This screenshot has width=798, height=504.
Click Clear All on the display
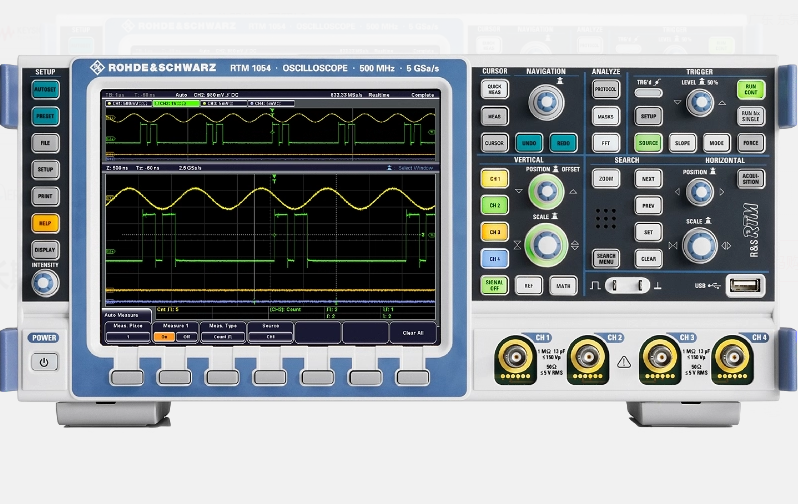pos(413,332)
